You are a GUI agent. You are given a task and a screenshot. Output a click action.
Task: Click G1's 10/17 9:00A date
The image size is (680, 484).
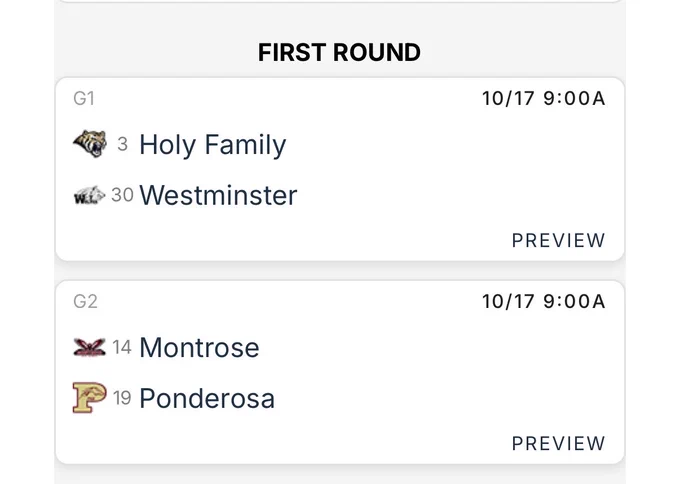(x=543, y=98)
